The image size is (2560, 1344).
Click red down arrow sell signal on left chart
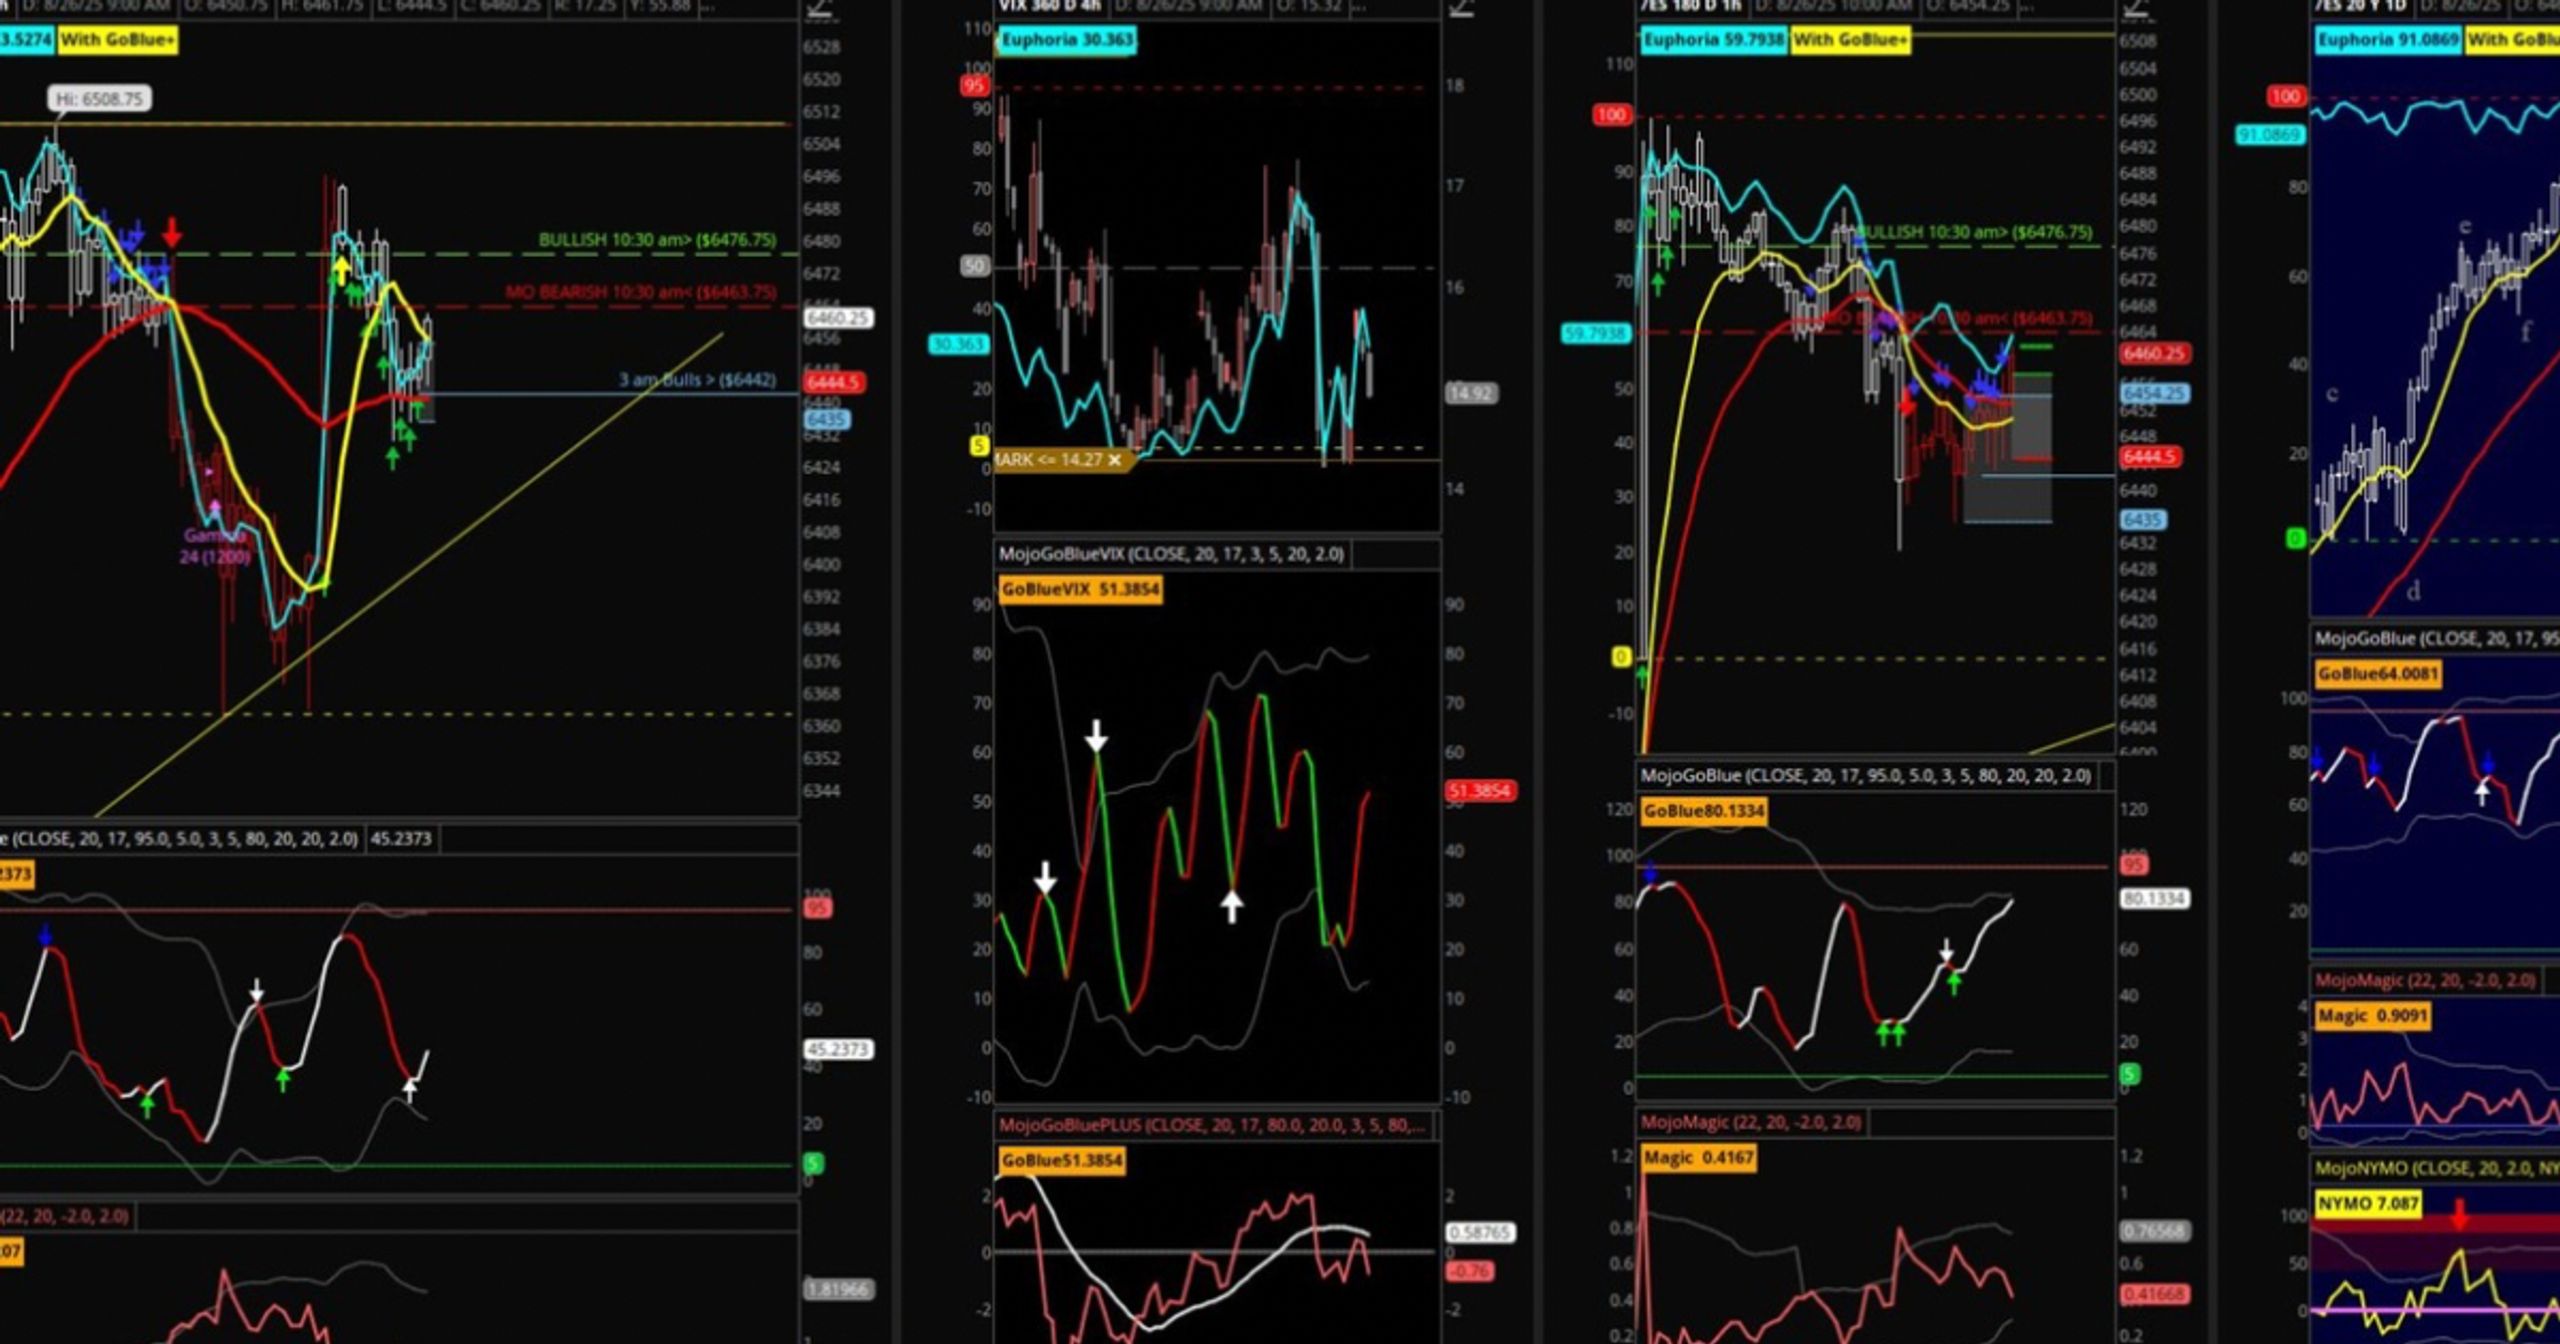[172, 232]
